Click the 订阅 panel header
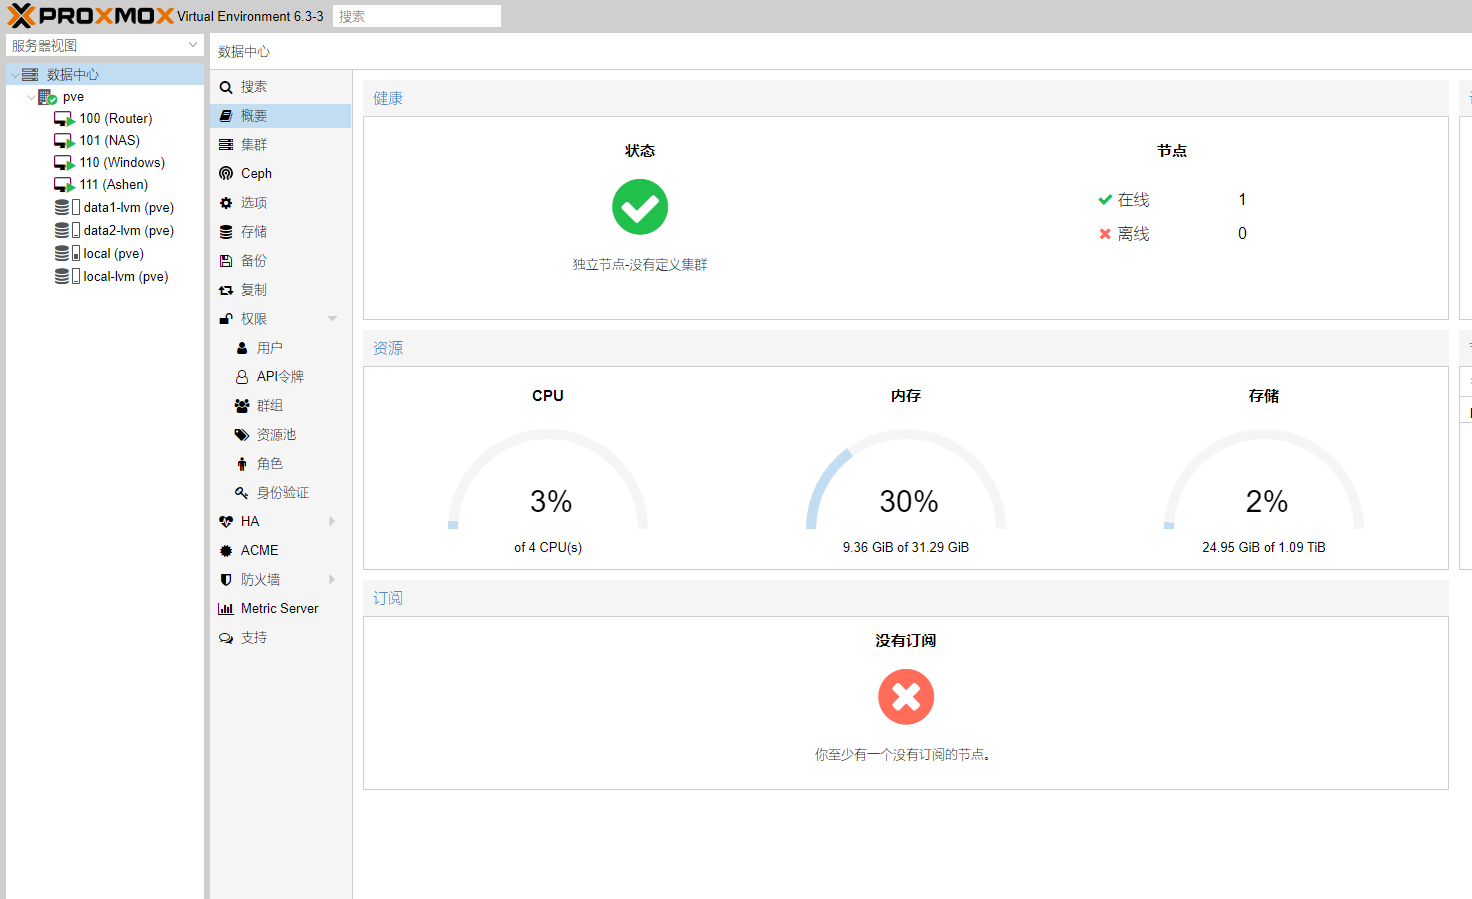The height and width of the screenshot is (899, 1472). 906,598
